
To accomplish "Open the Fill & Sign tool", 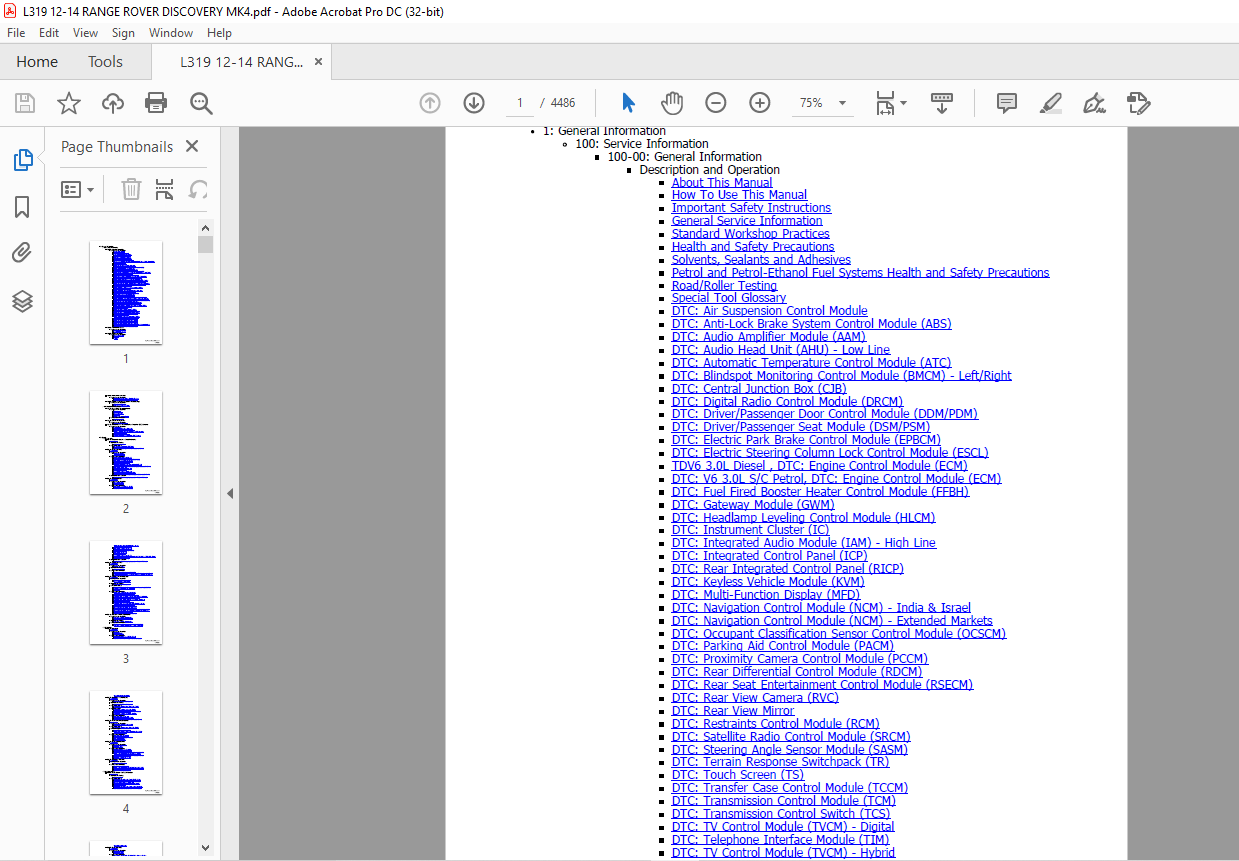I will pos(1094,103).
